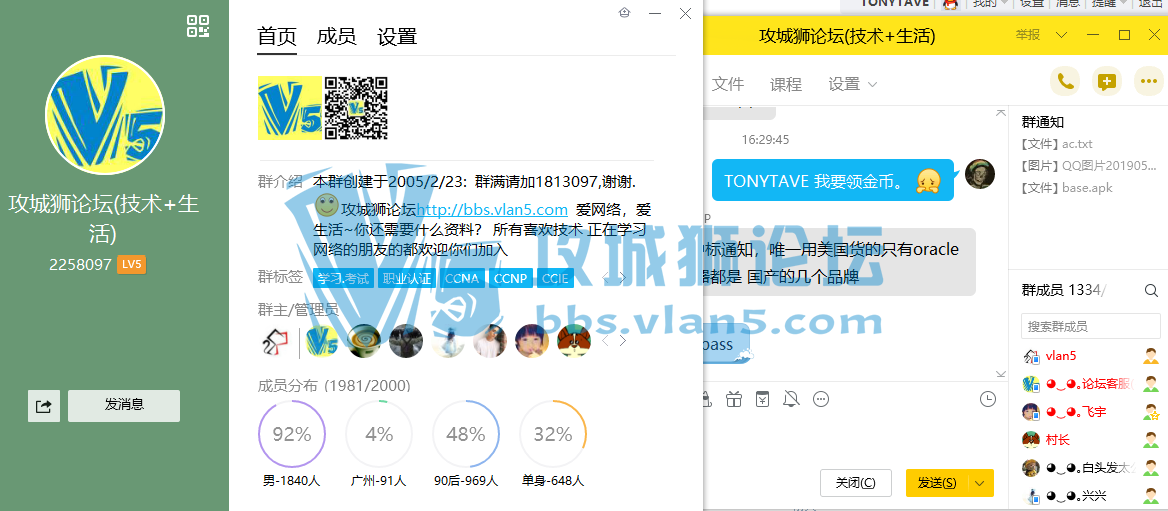Click the V5 admin avatar
The height and width of the screenshot is (511, 1168).
322,341
